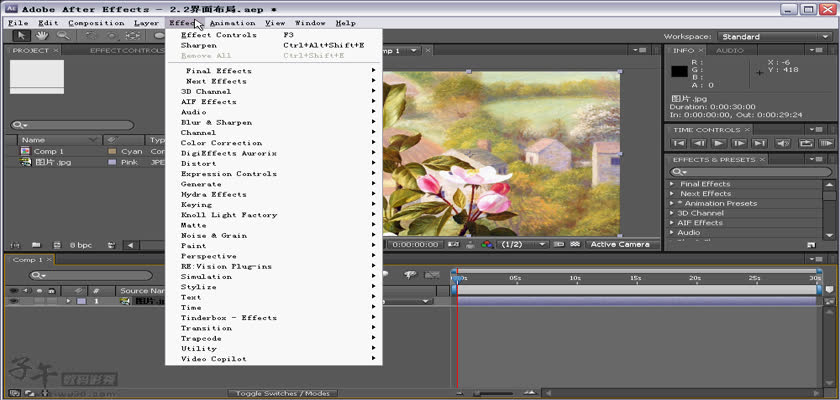Open the interpret footage icon in Project panel
The image size is (840, 400).
pos(15,245)
